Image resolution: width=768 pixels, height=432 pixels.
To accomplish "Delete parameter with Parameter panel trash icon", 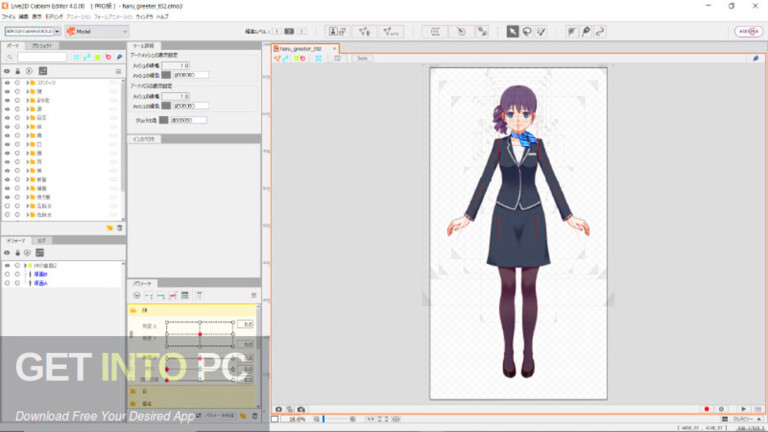I will tap(255, 416).
